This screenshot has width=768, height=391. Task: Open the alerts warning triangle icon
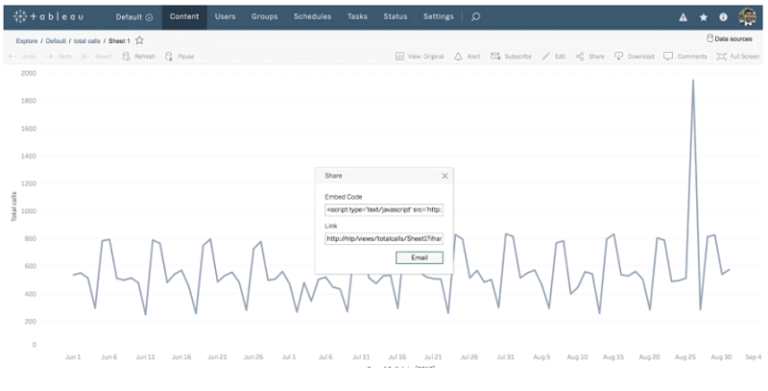[x=683, y=17]
